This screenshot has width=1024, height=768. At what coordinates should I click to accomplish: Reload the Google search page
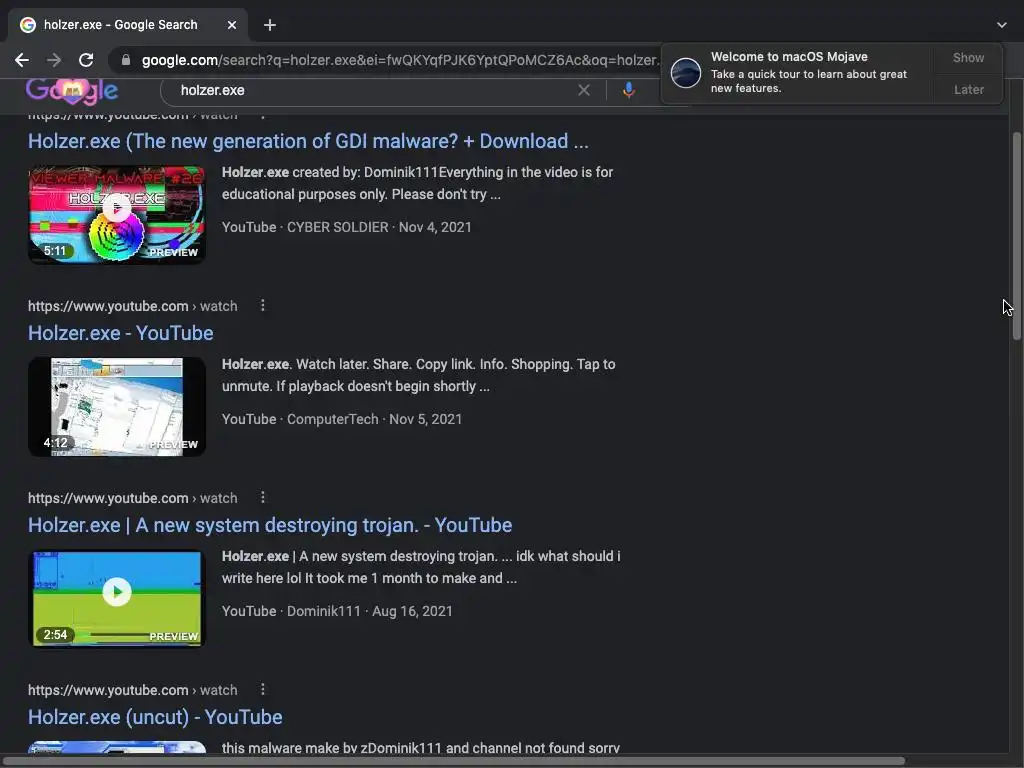(x=86, y=60)
